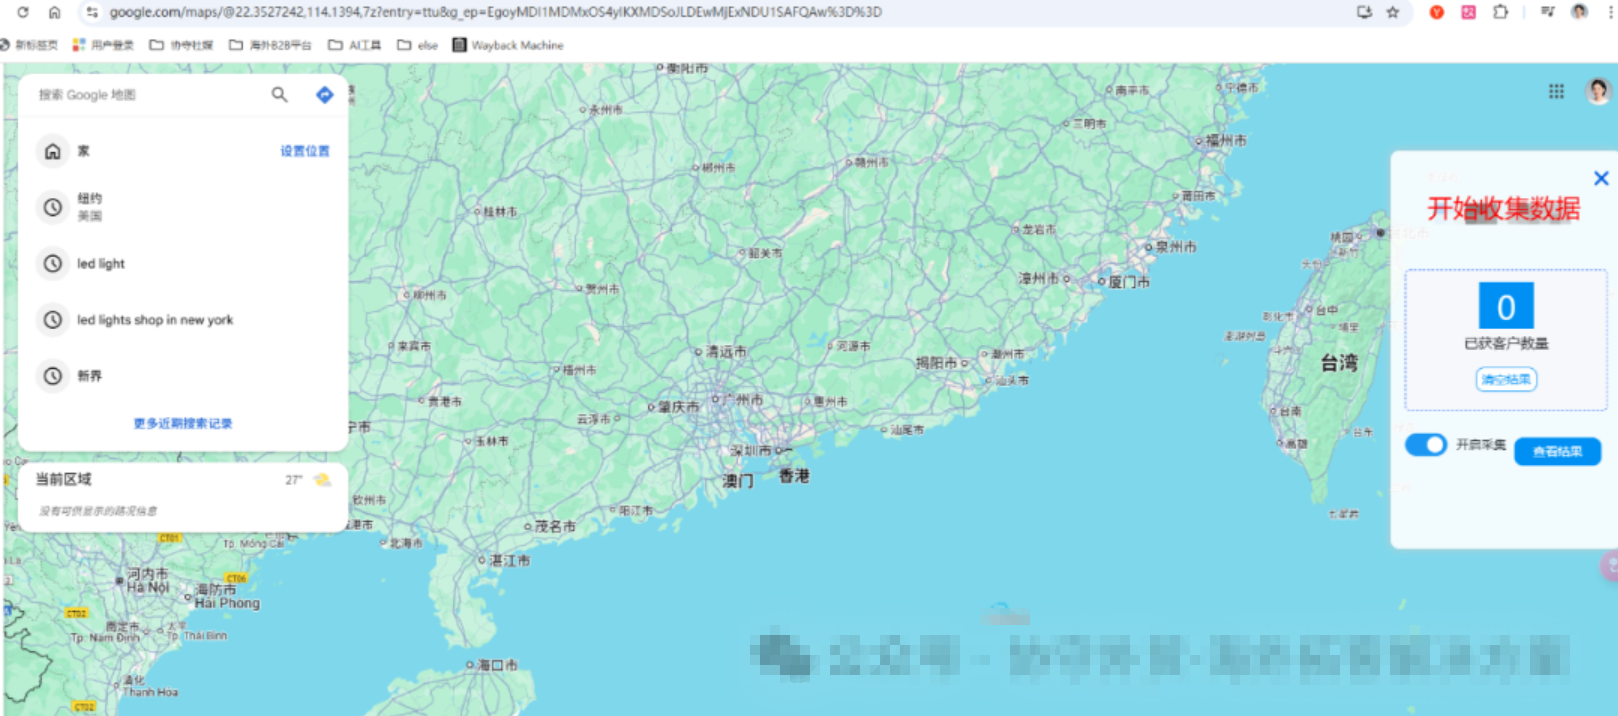Click the 清空结果 button
Viewport: 1618px width, 716px height.
pos(1506,380)
